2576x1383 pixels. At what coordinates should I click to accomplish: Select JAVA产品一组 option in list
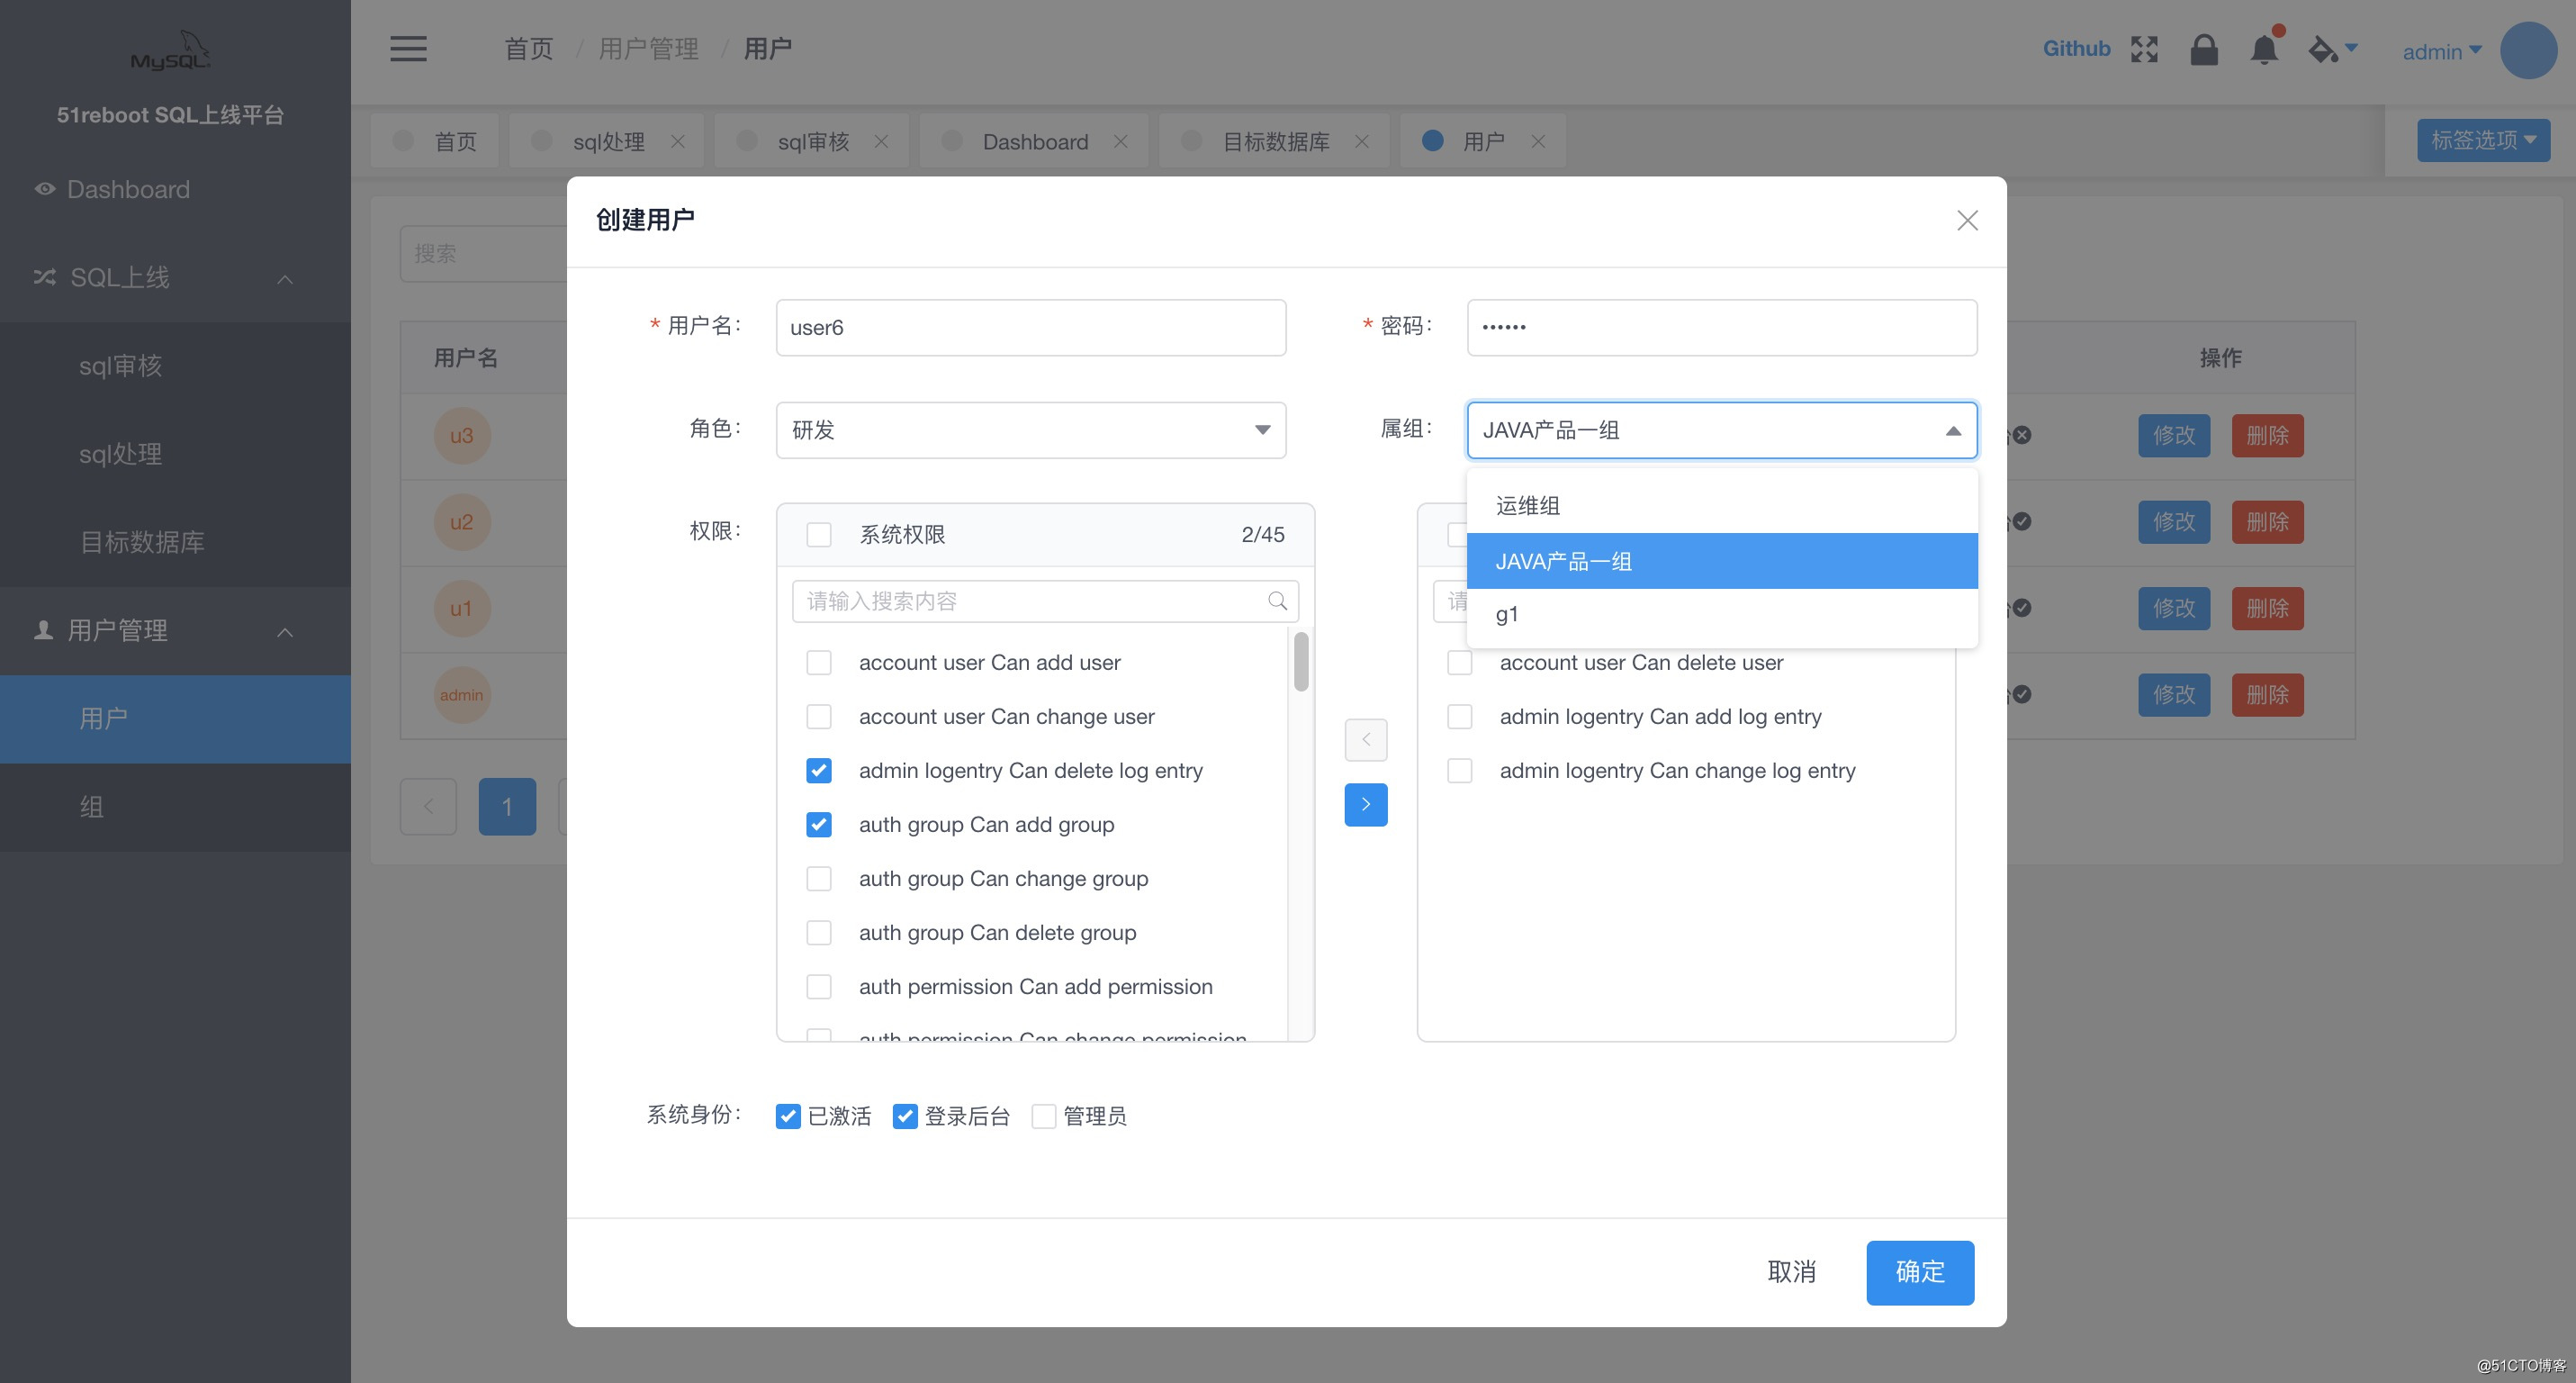tap(1722, 561)
